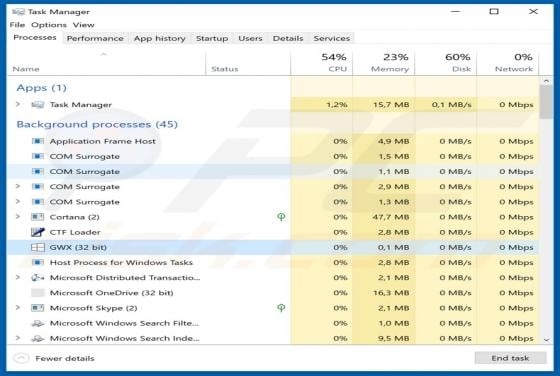Collapse view with Fewer details

[54, 358]
